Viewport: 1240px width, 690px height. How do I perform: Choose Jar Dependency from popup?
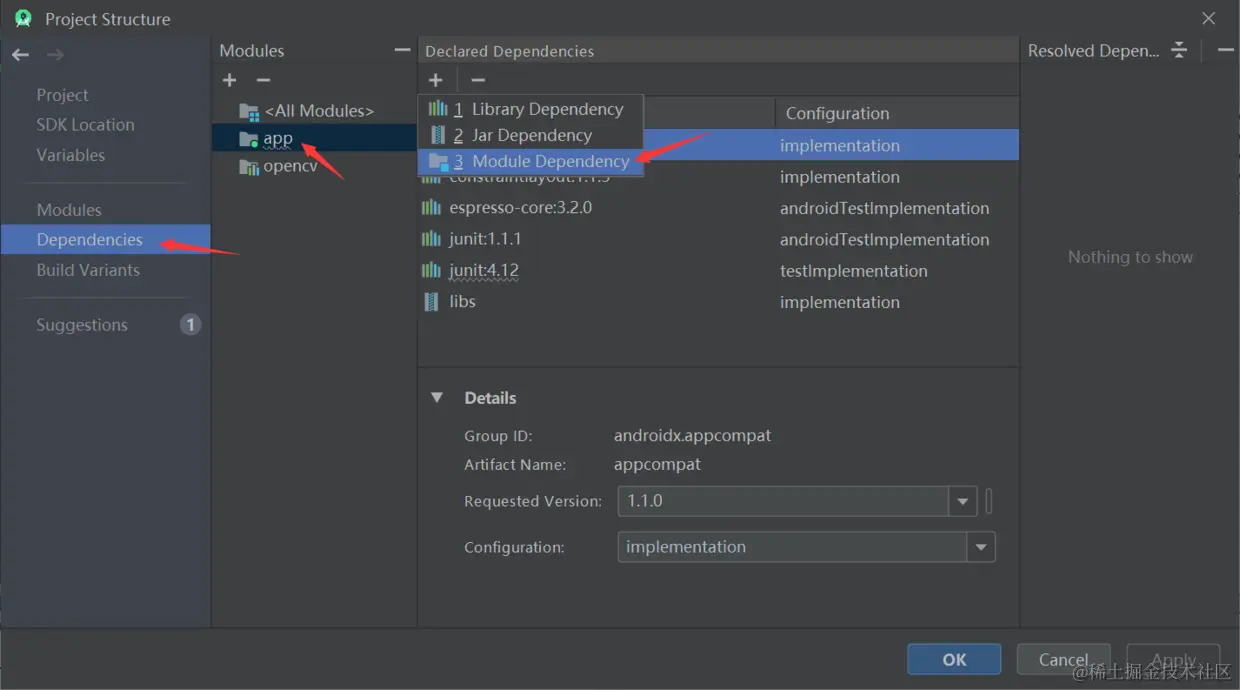[x=530, y=135]
